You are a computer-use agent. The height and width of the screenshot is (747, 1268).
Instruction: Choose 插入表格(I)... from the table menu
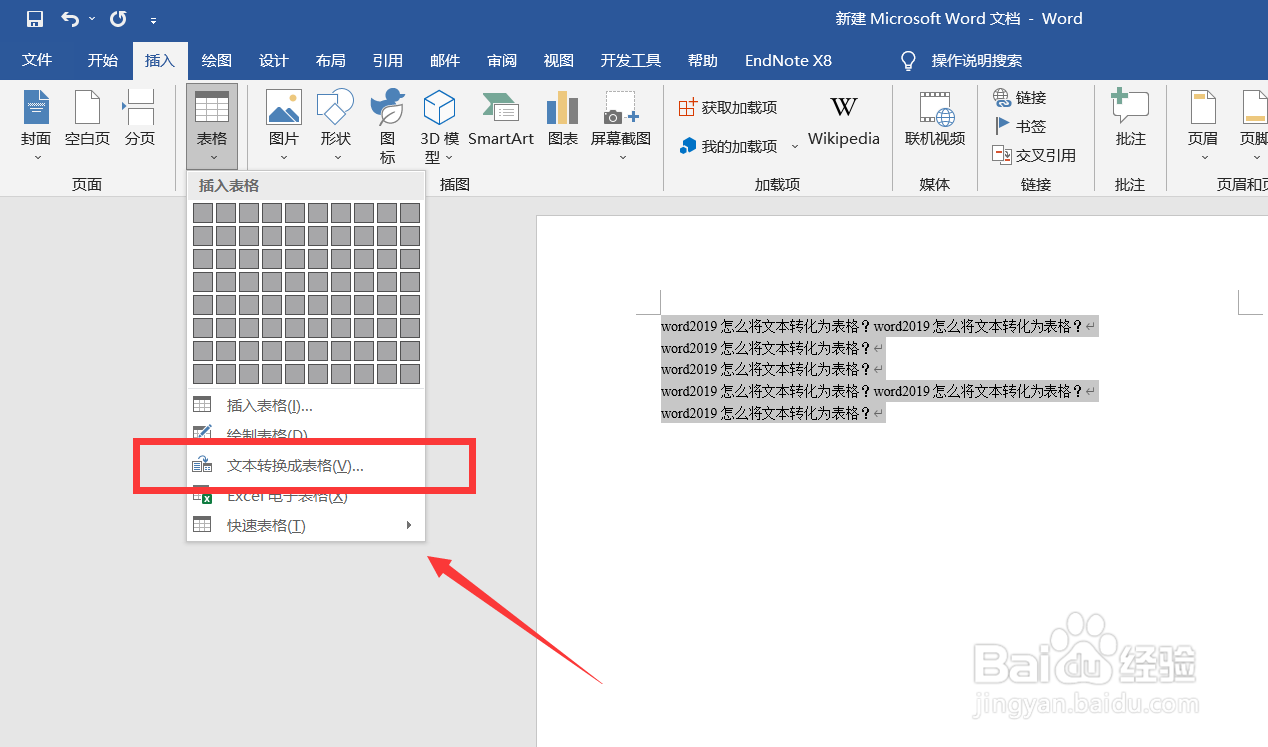pos(306,405)
